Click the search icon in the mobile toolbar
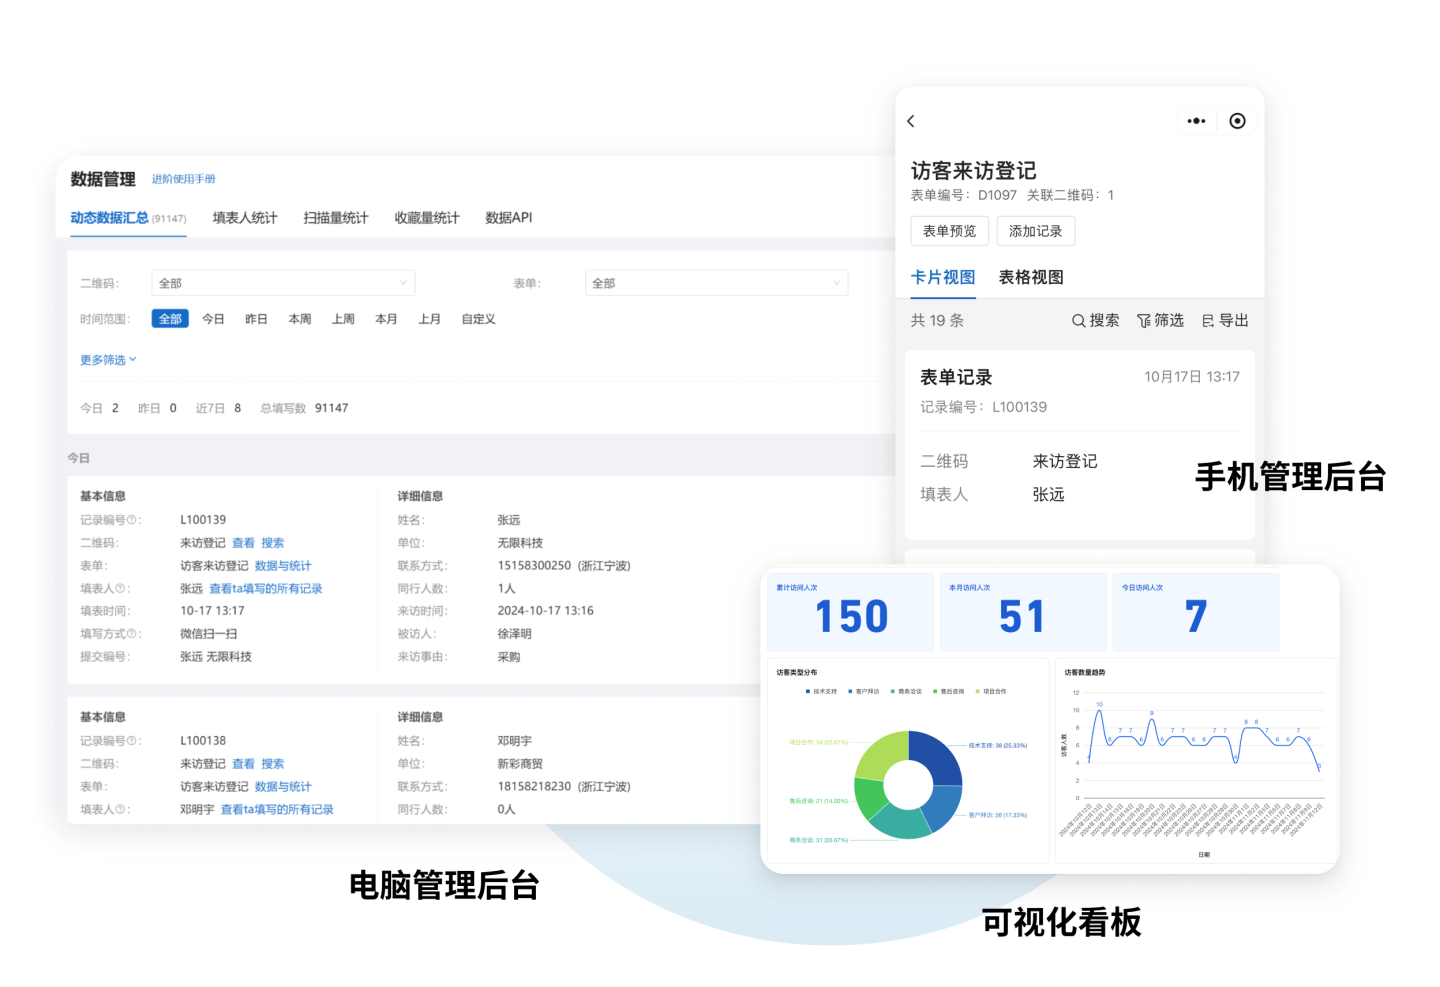The height and width of the screenshot is (987, 1440). click(1078, 321)
